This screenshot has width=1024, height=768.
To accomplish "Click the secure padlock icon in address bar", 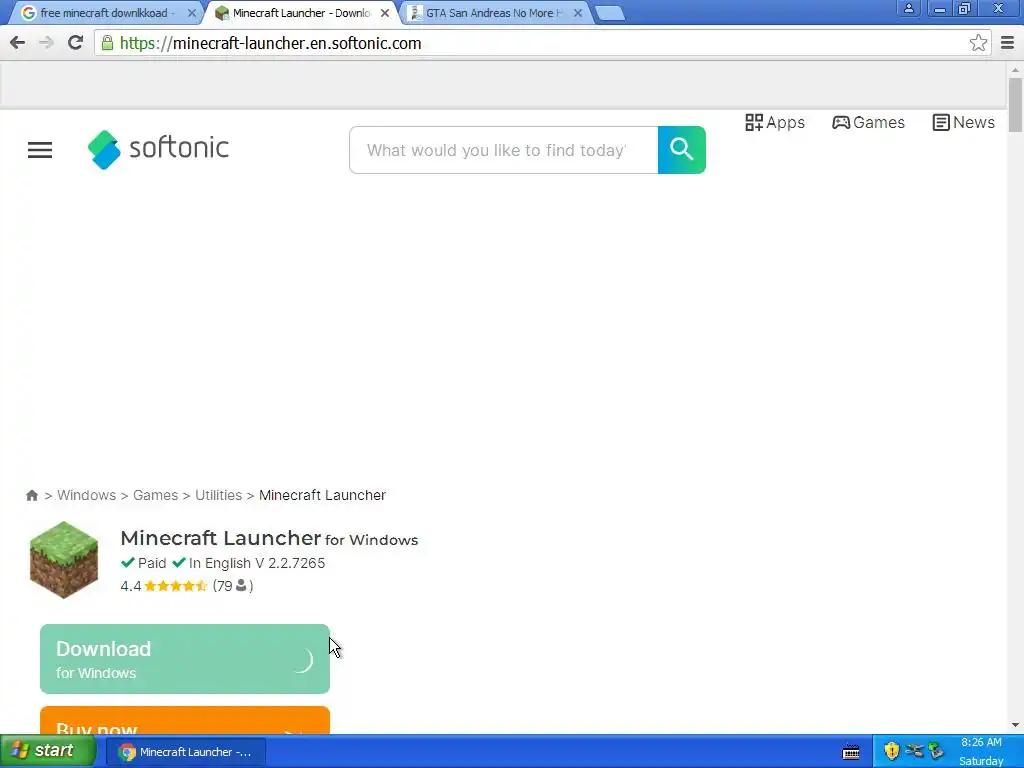I will [107, 43].
